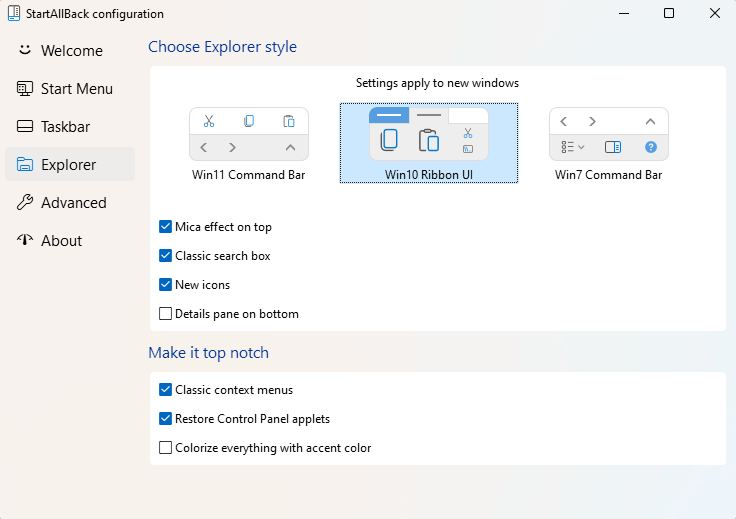Turn off New icons checkbox

[x=166, y=285]
